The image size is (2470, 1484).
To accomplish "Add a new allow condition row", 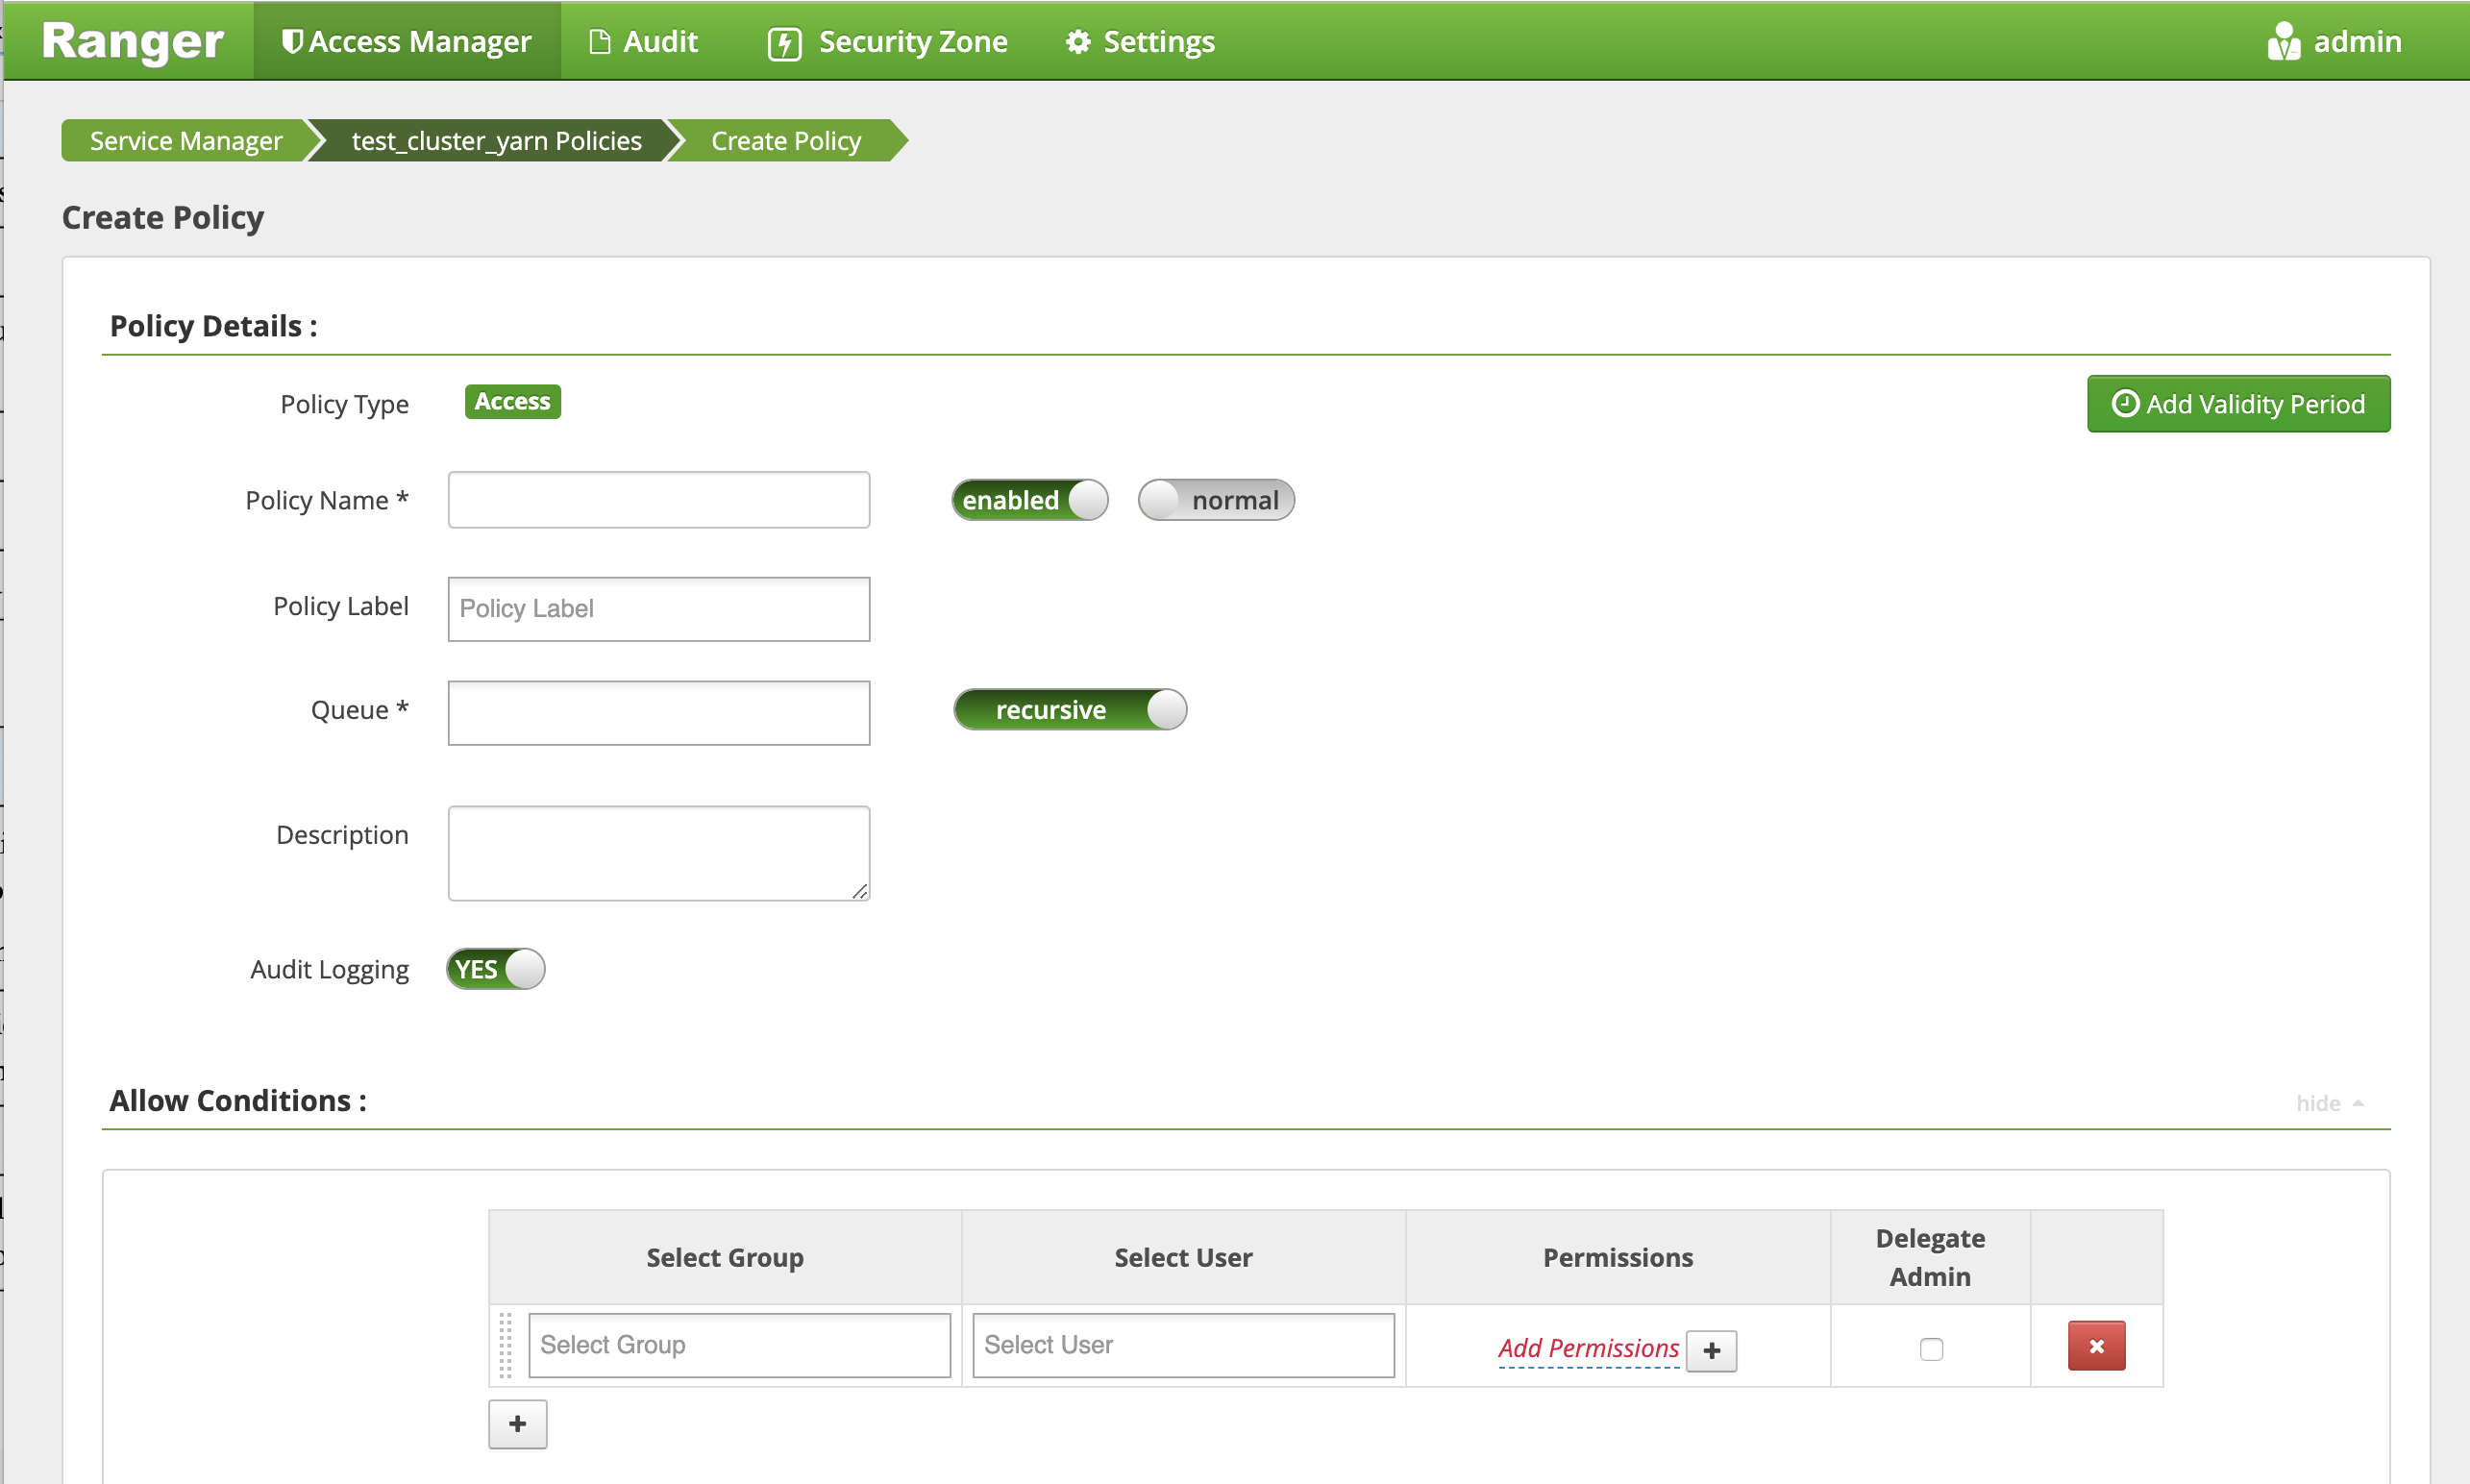I will 517,1424.
